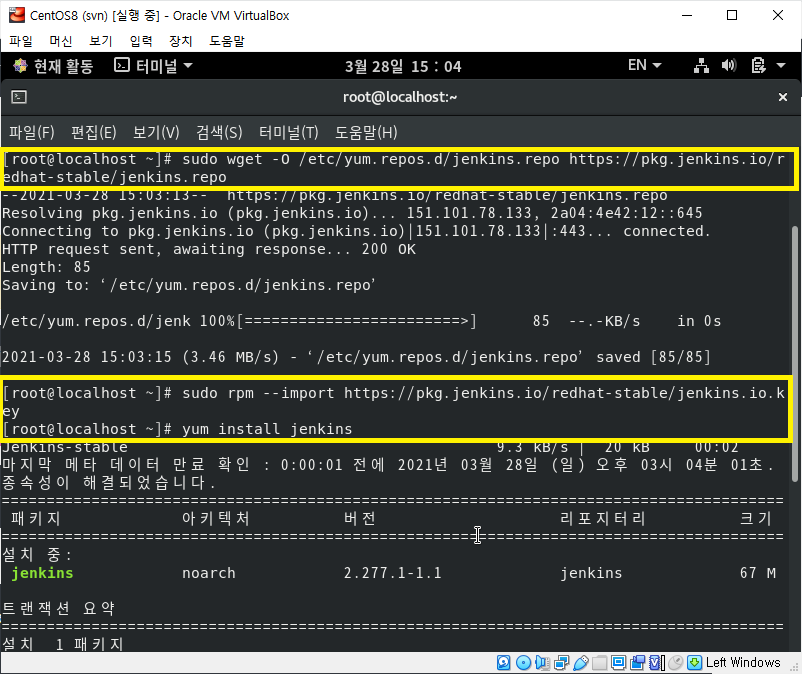The image size is (802, 674).
Task: Click the 리포지터리 column header
Action: point(603,519)
